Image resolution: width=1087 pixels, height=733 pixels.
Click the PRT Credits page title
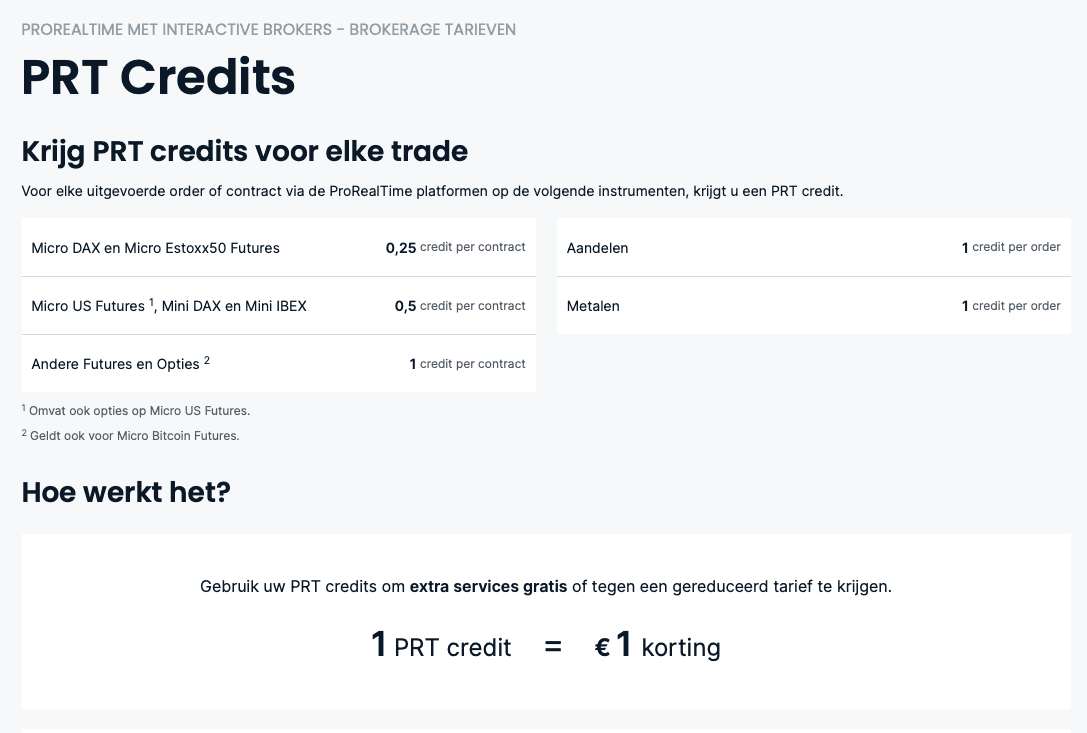158,77
